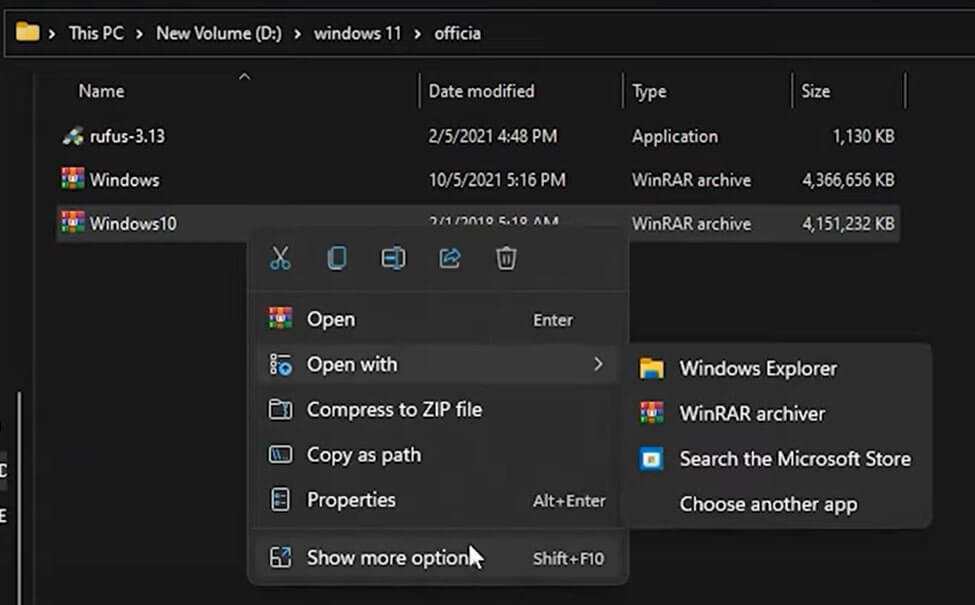
Task: Click the Rename icon in context menu
Action: (393, 258)
